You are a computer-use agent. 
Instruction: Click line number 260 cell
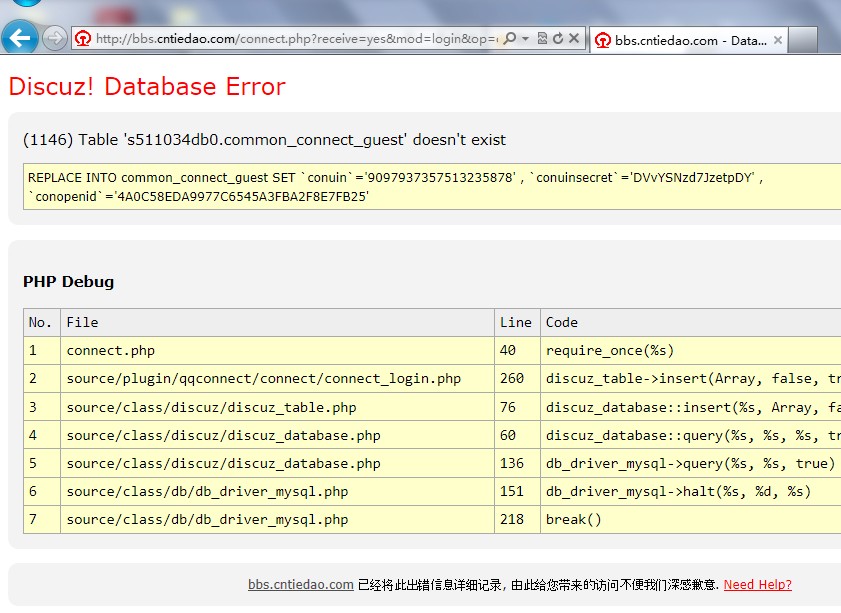pyautogui.click(x=517, y=379)
